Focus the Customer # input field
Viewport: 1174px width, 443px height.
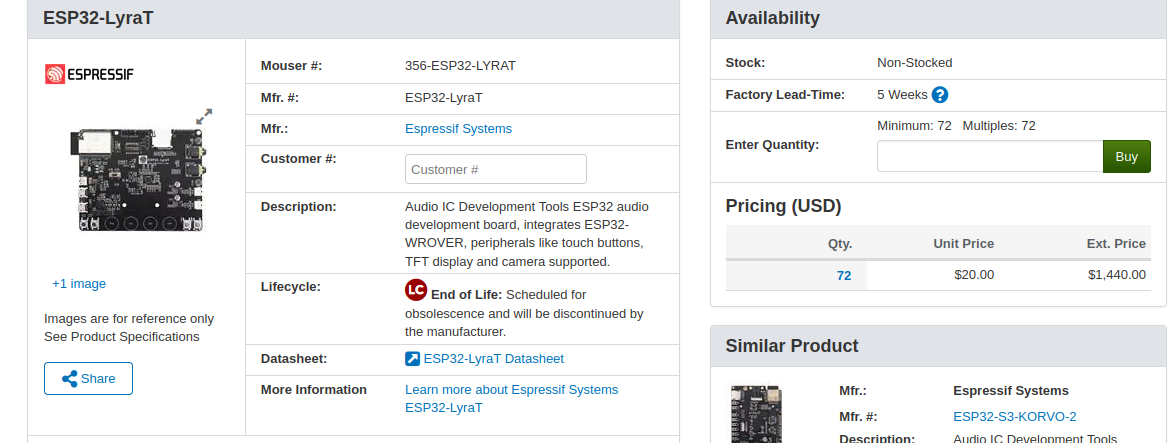[496, 169]
